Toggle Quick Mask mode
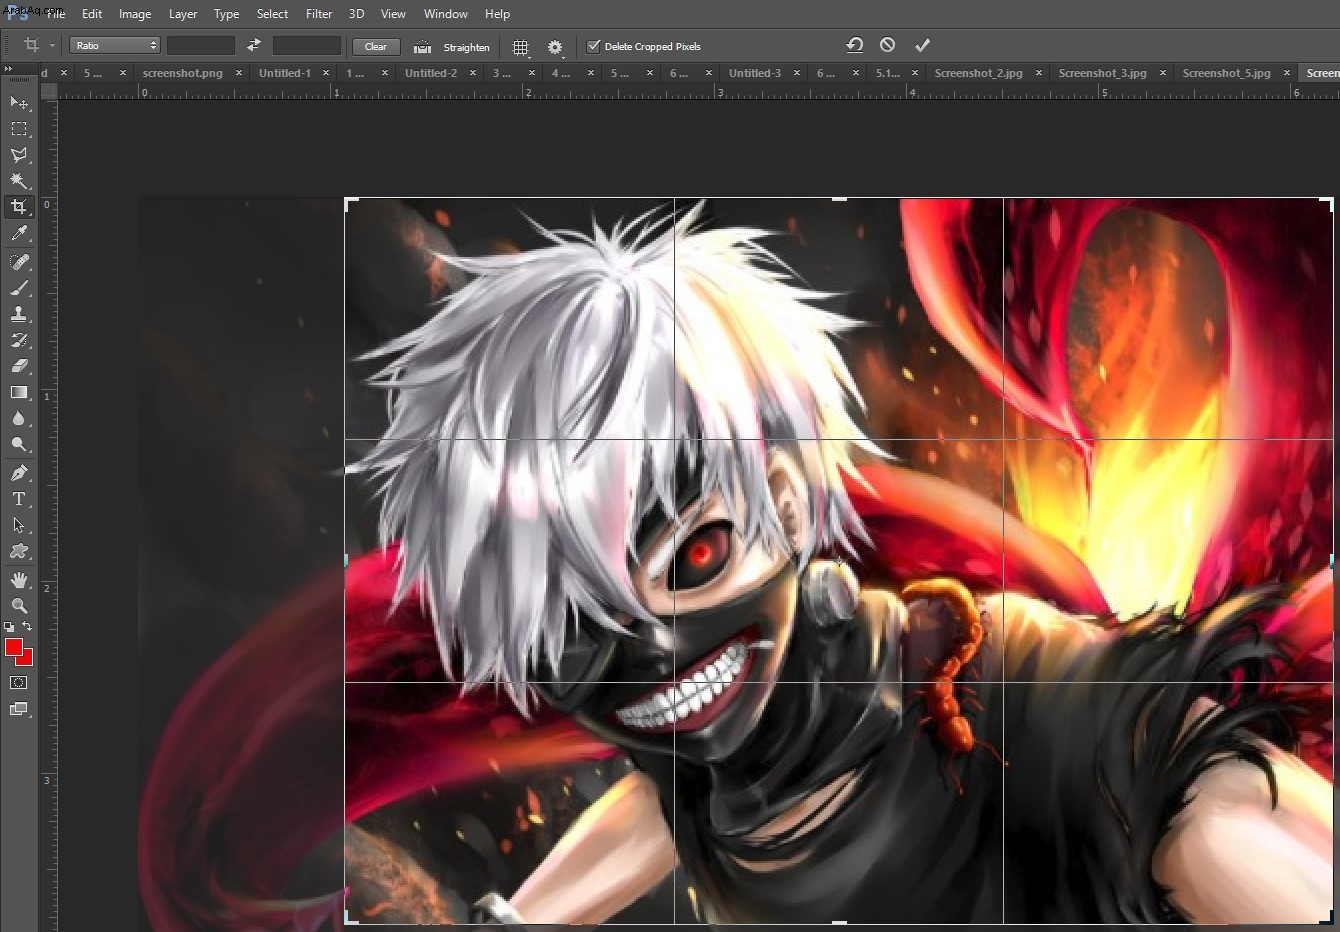 19,683
